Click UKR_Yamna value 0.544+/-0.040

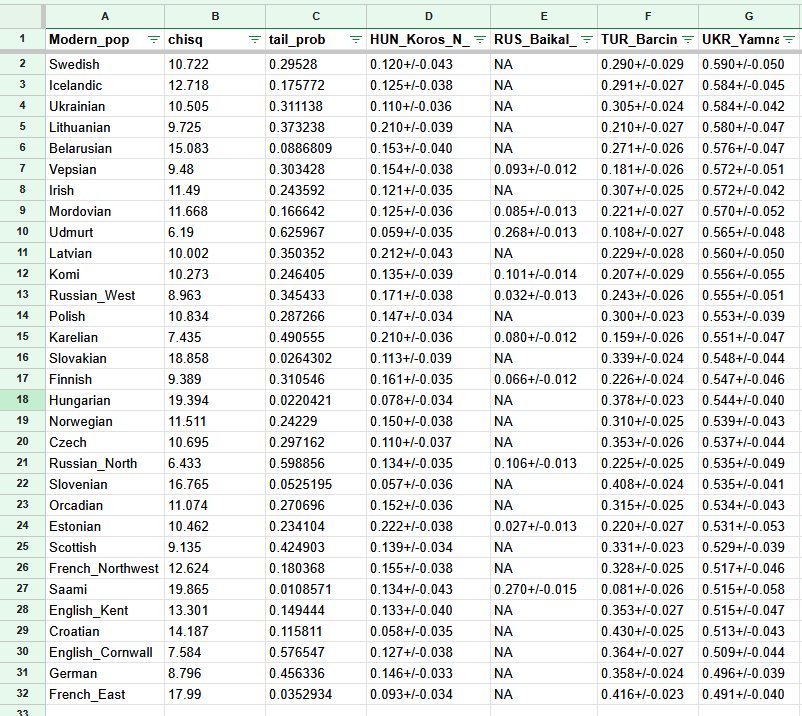[749, 400]
